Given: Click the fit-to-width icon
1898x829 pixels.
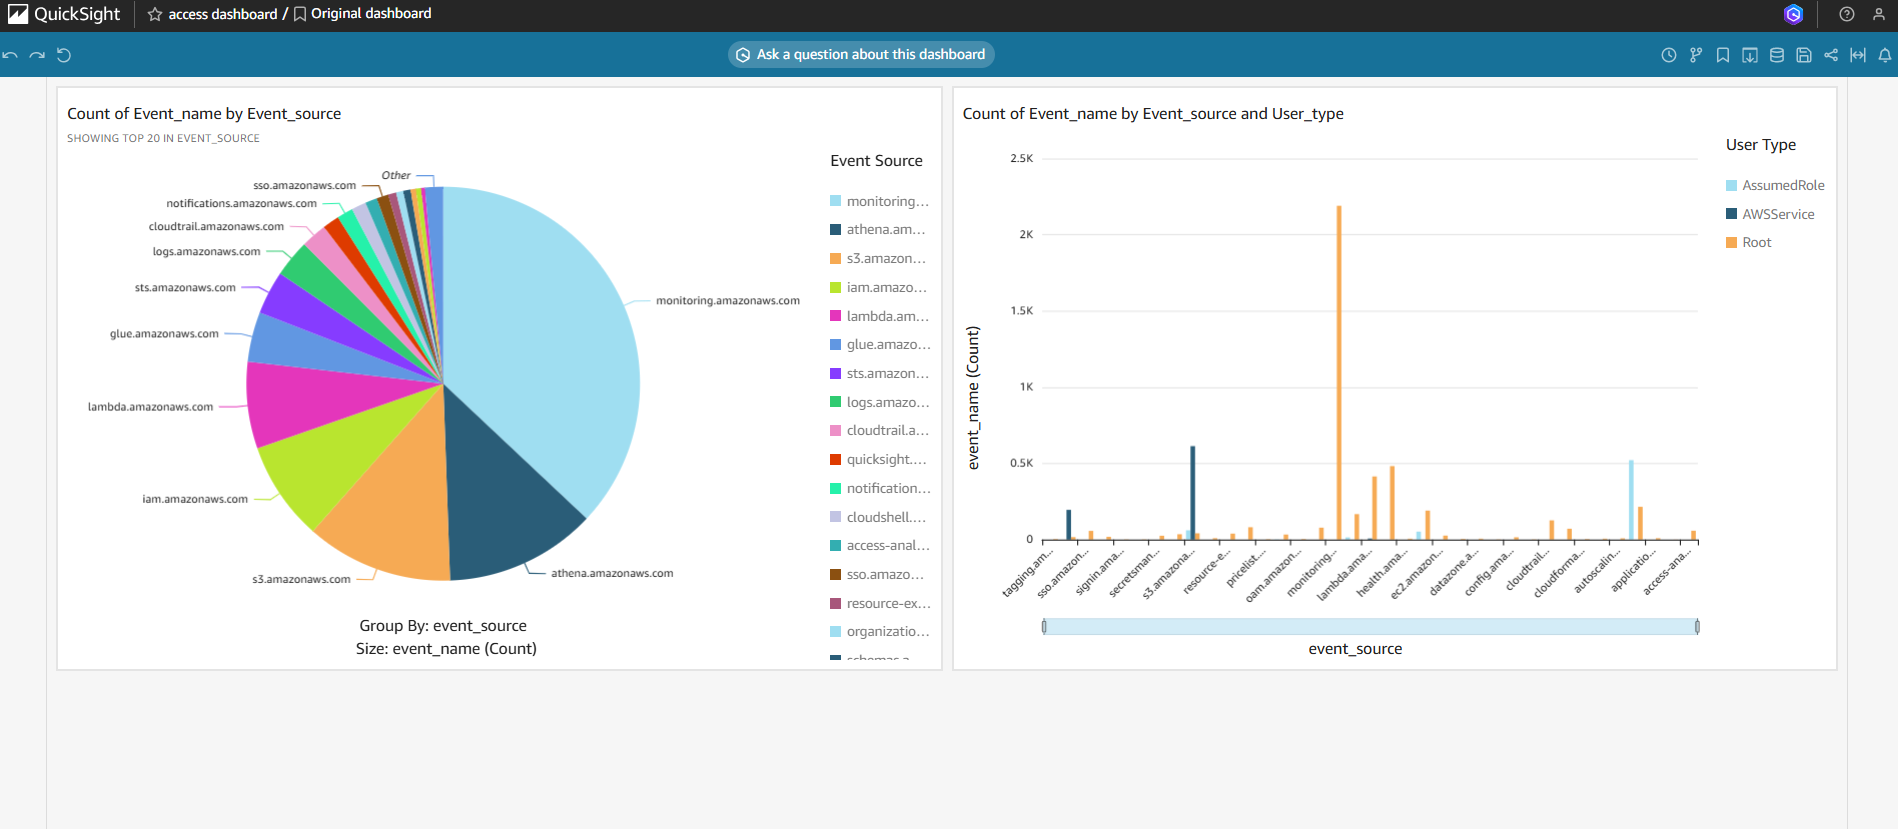Looking at the screenshot, I should click(1858, 55).
